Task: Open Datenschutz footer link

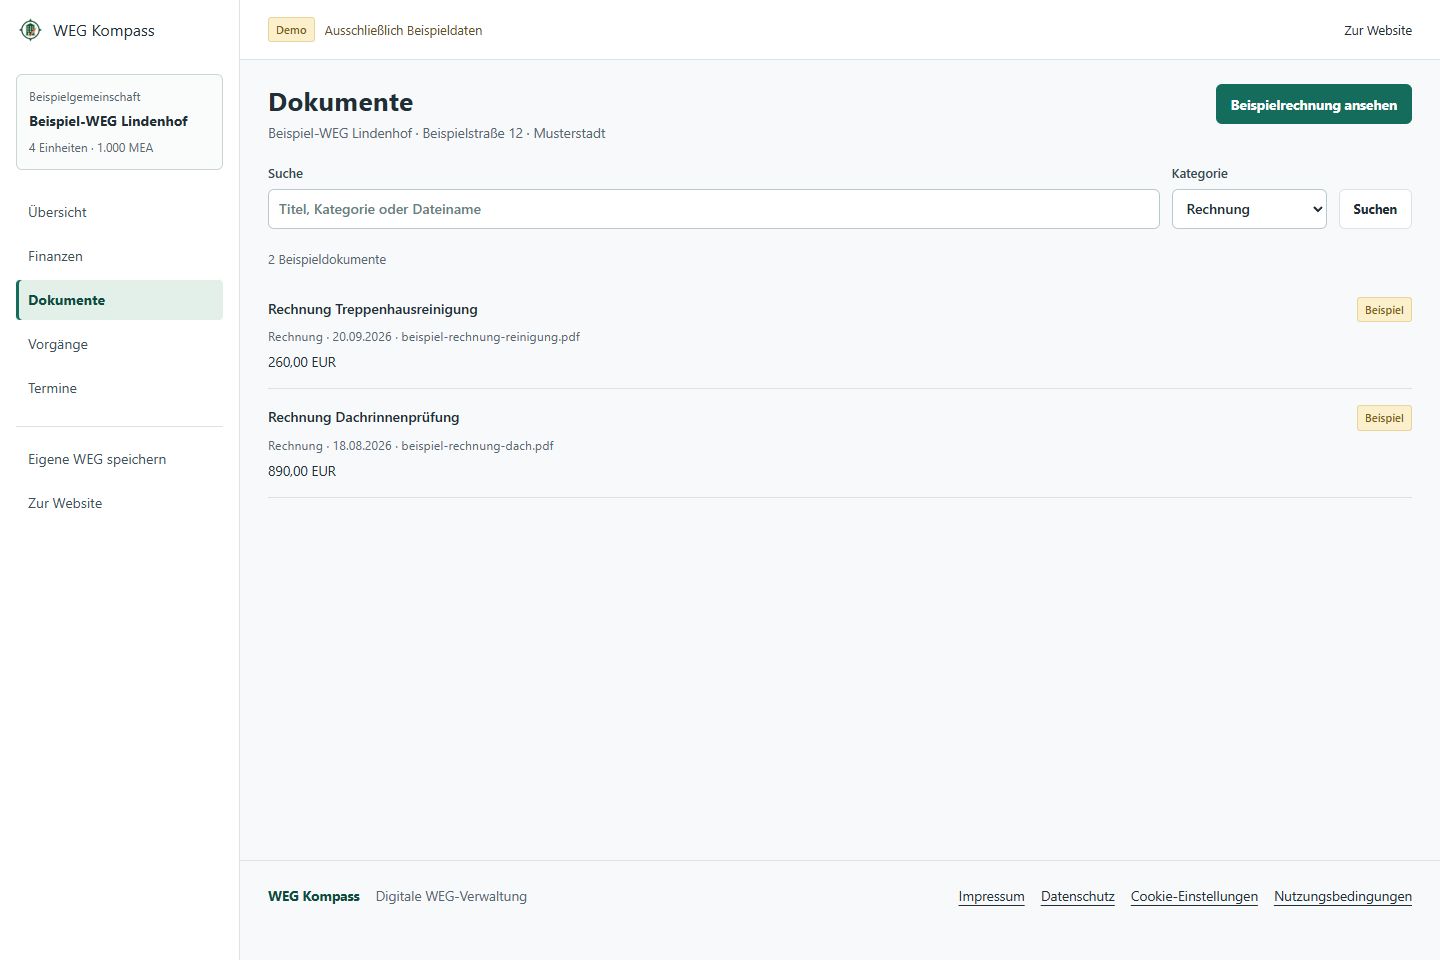Action: (x=1078, y=896)
